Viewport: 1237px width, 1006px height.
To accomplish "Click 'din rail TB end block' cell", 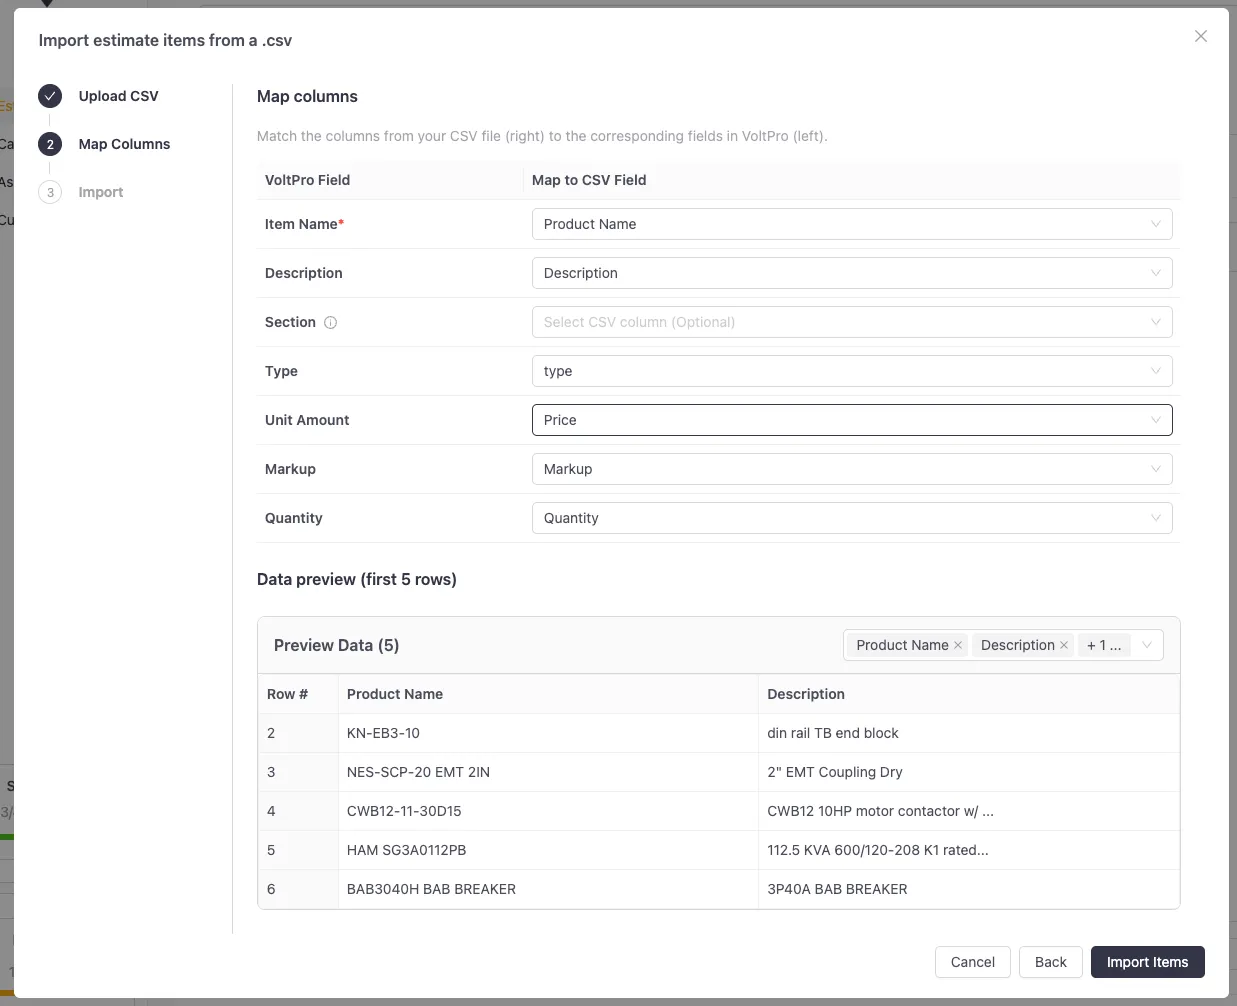I will point(969,733).
